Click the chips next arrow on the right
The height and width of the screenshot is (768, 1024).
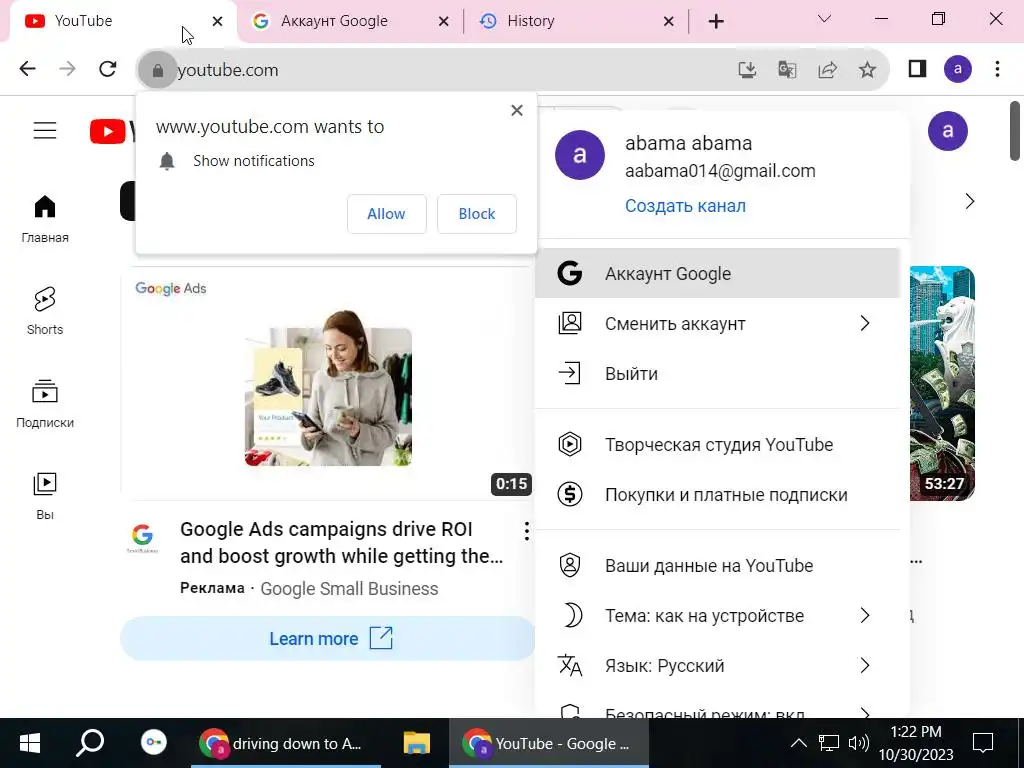(969, 201)
